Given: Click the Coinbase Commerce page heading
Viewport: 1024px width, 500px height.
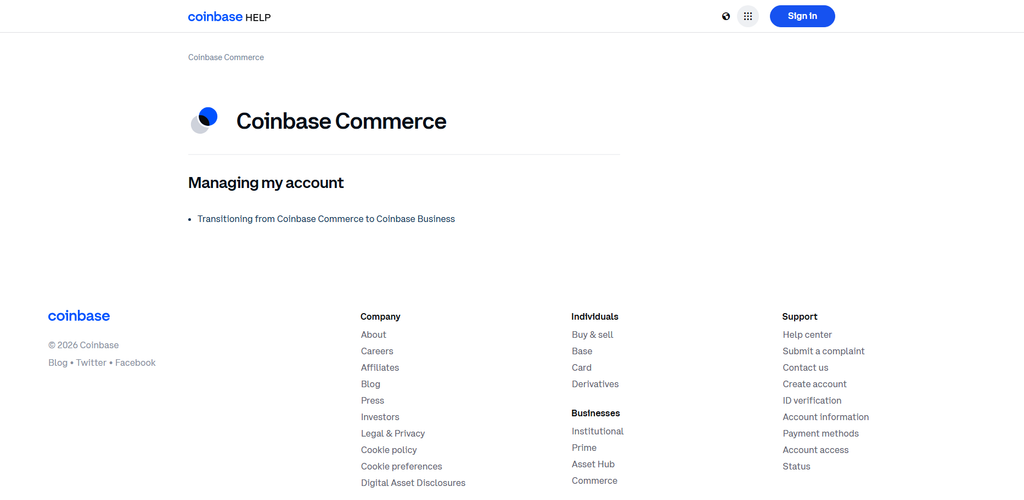Looking at the screenshot, I should (341, 121).
